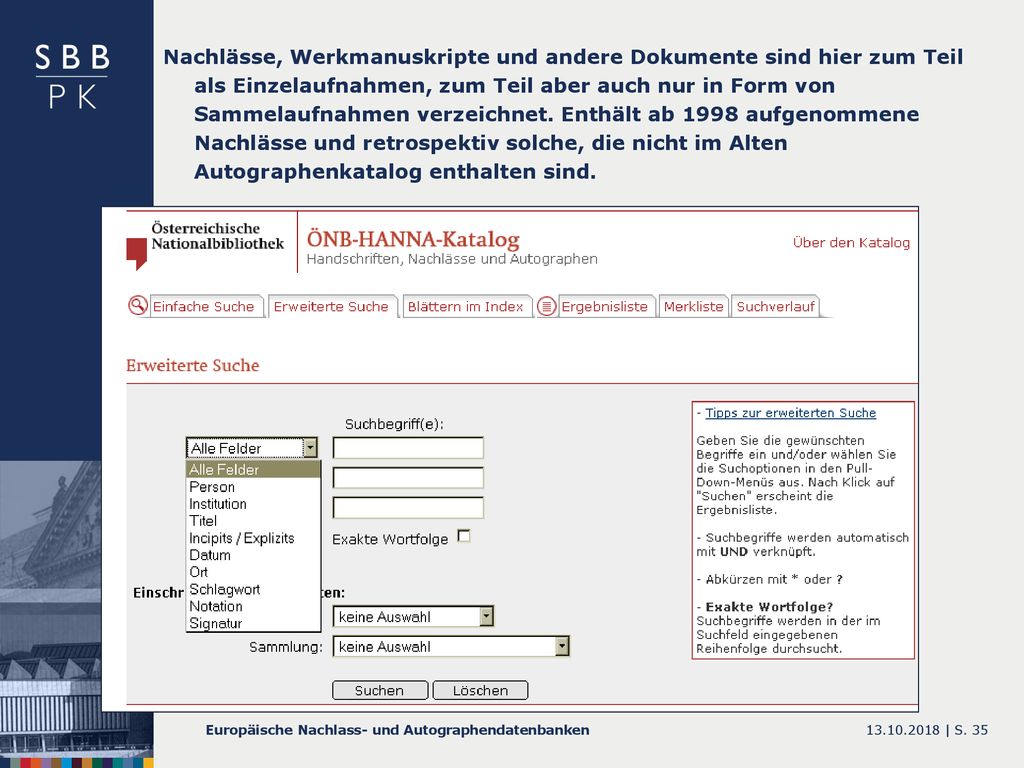Choose Person in the field list

(253, 487)
